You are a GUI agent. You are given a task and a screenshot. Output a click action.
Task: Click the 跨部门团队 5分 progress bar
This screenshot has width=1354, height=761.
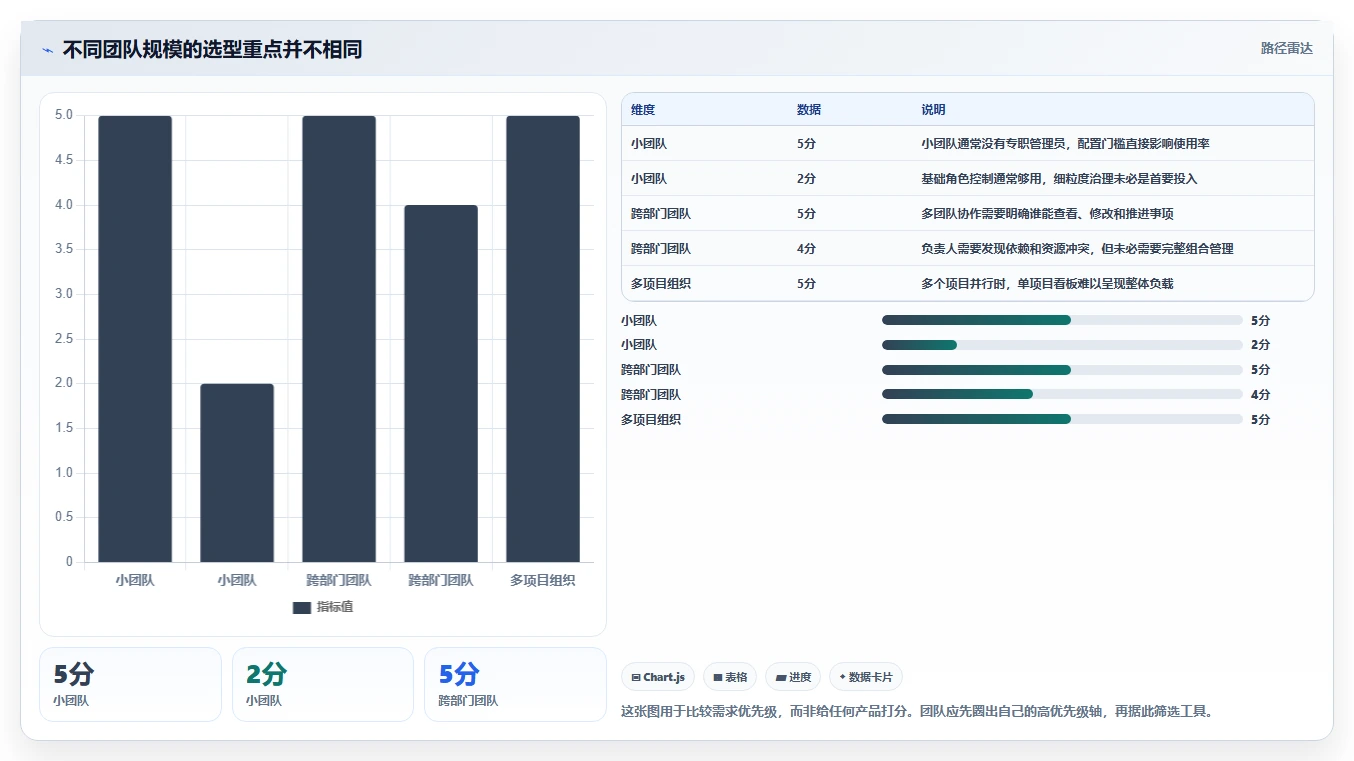(1062, 370)
